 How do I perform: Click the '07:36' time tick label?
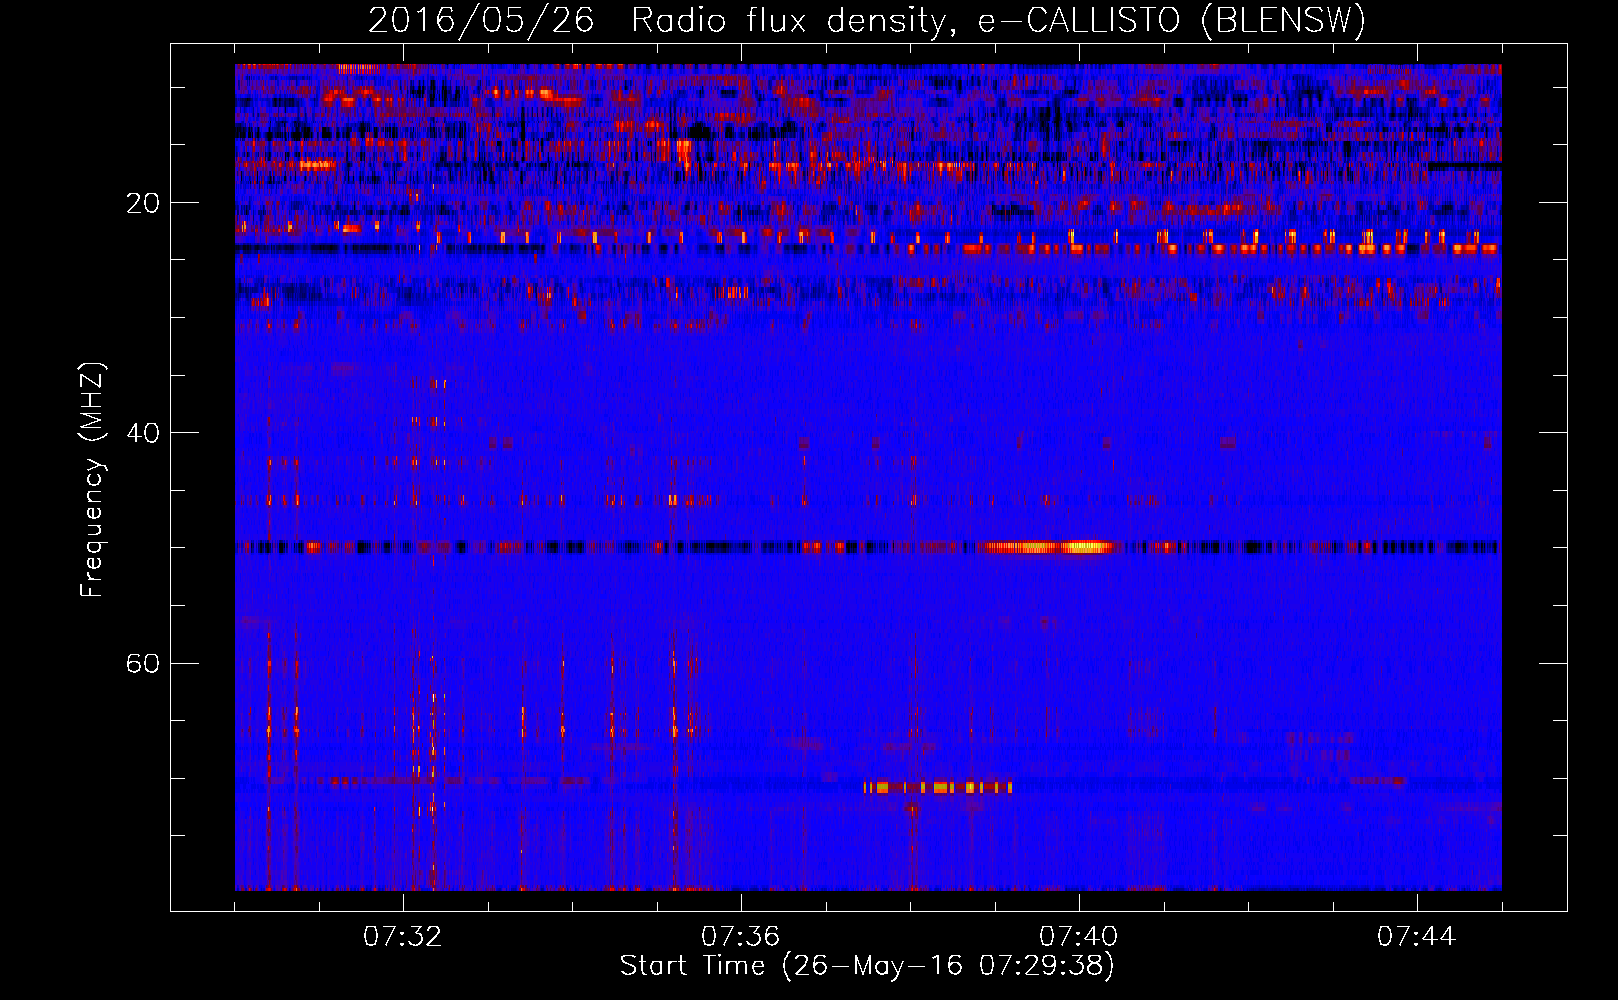(x=740, y=937)
